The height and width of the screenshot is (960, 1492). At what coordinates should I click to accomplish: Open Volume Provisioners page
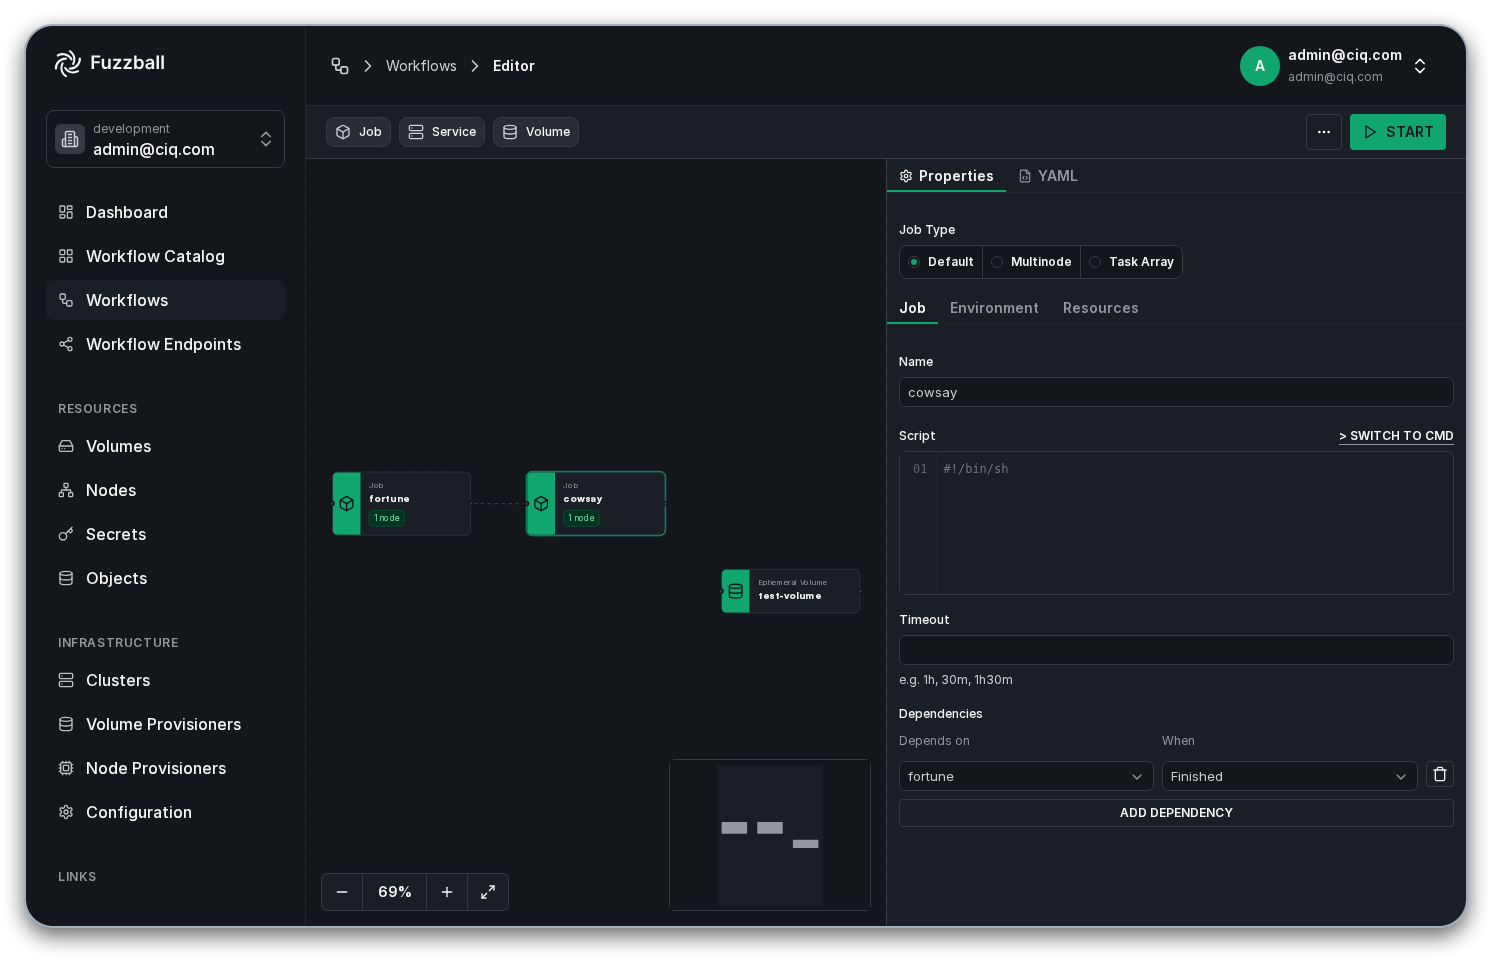pos(165,724)
